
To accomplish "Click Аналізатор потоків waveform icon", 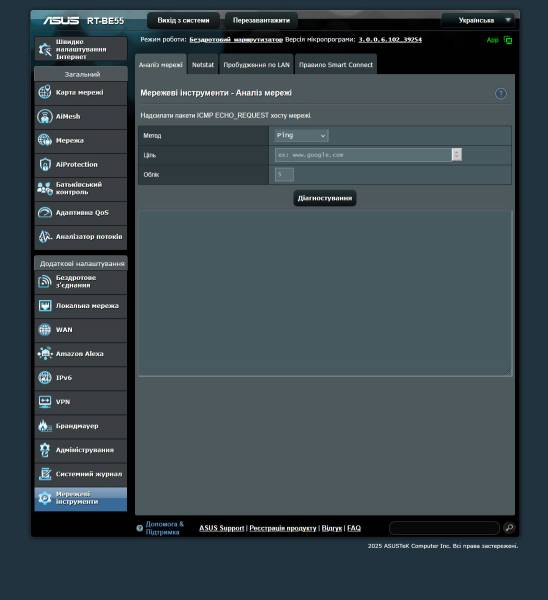I will pyautogui.click(x=45, y=236).
